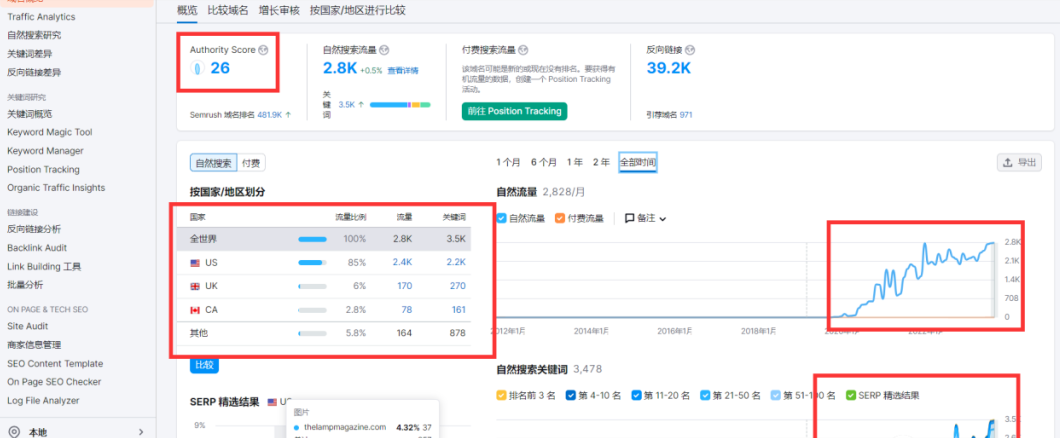Open Organic Traffic Insights in sidebar
The width and height of the screenshot is (1060, 438).
pyautogui.click(x=56, y=188)
